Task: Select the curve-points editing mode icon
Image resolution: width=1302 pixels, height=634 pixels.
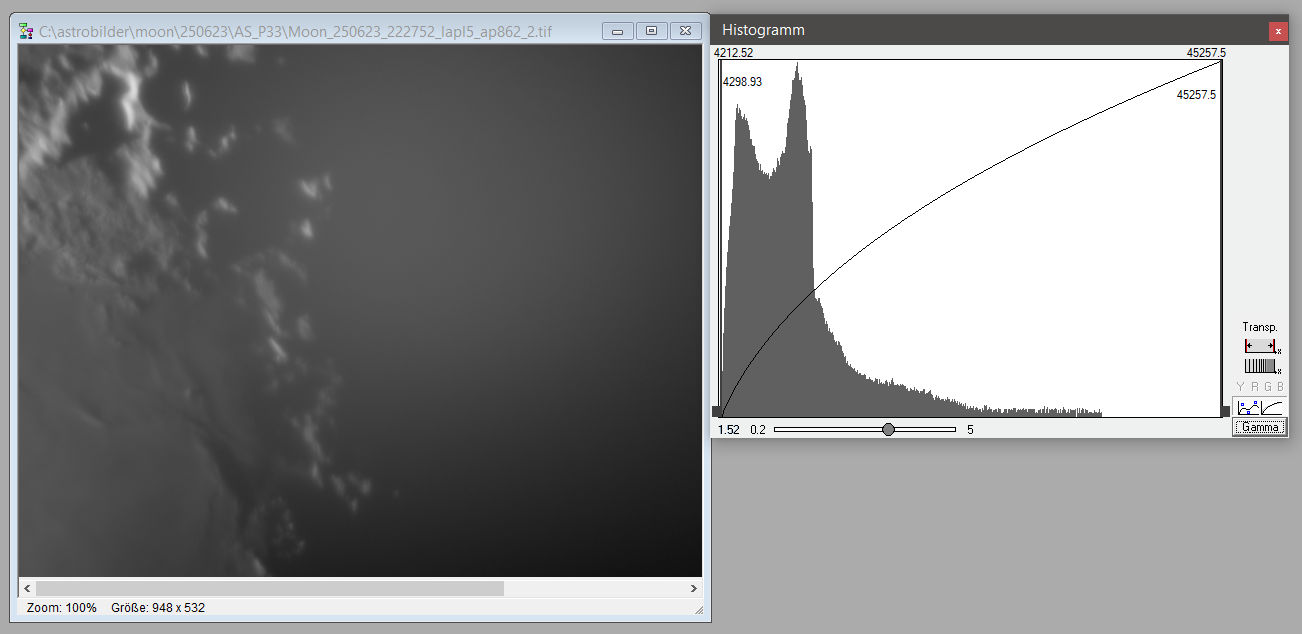Action: [x=1248, y=407]
